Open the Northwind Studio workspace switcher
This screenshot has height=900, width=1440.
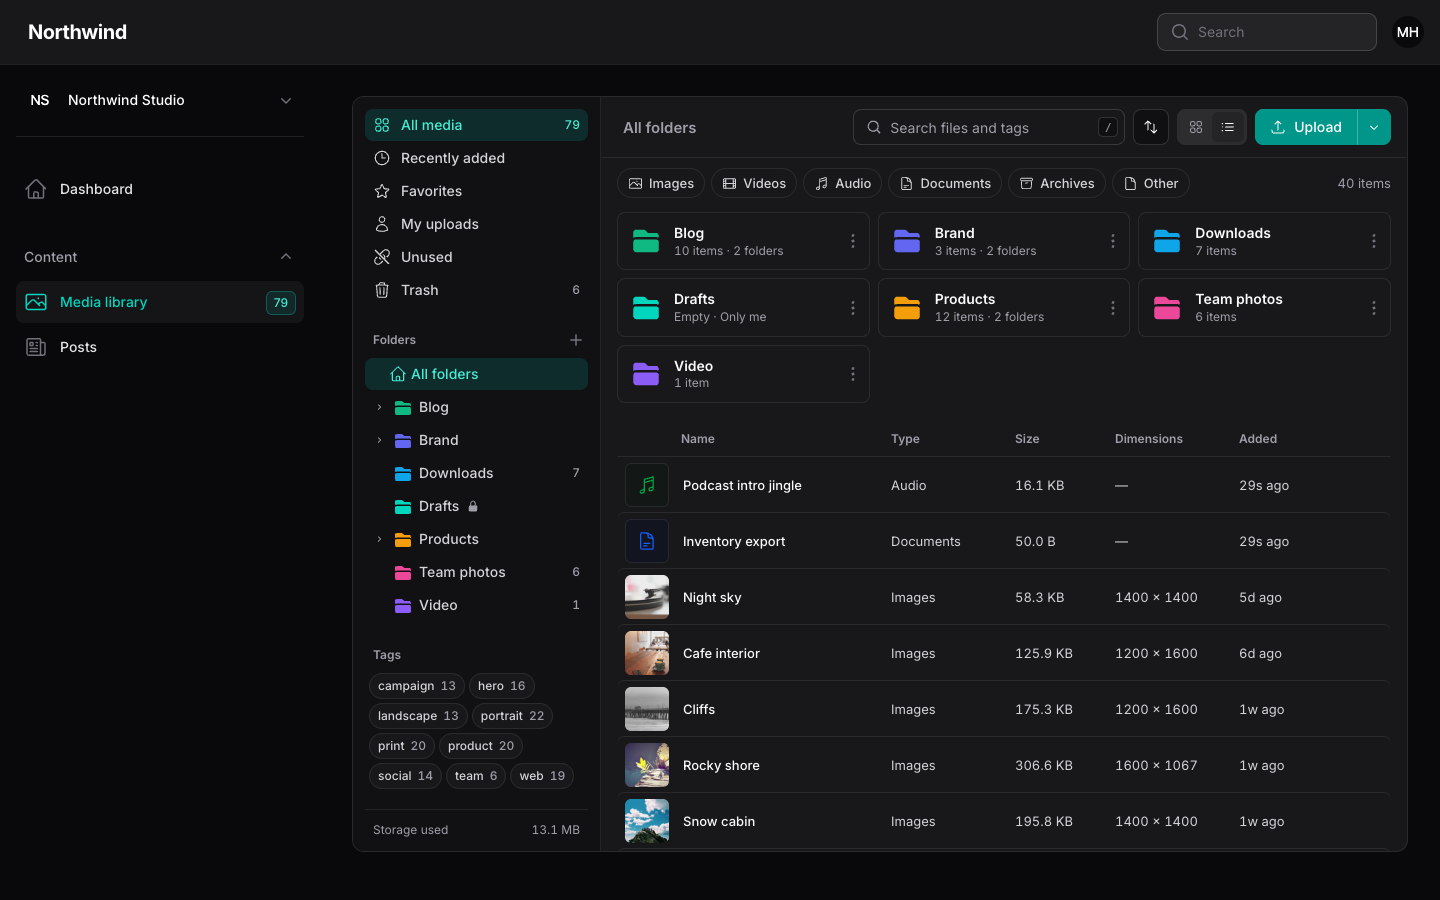160,100
